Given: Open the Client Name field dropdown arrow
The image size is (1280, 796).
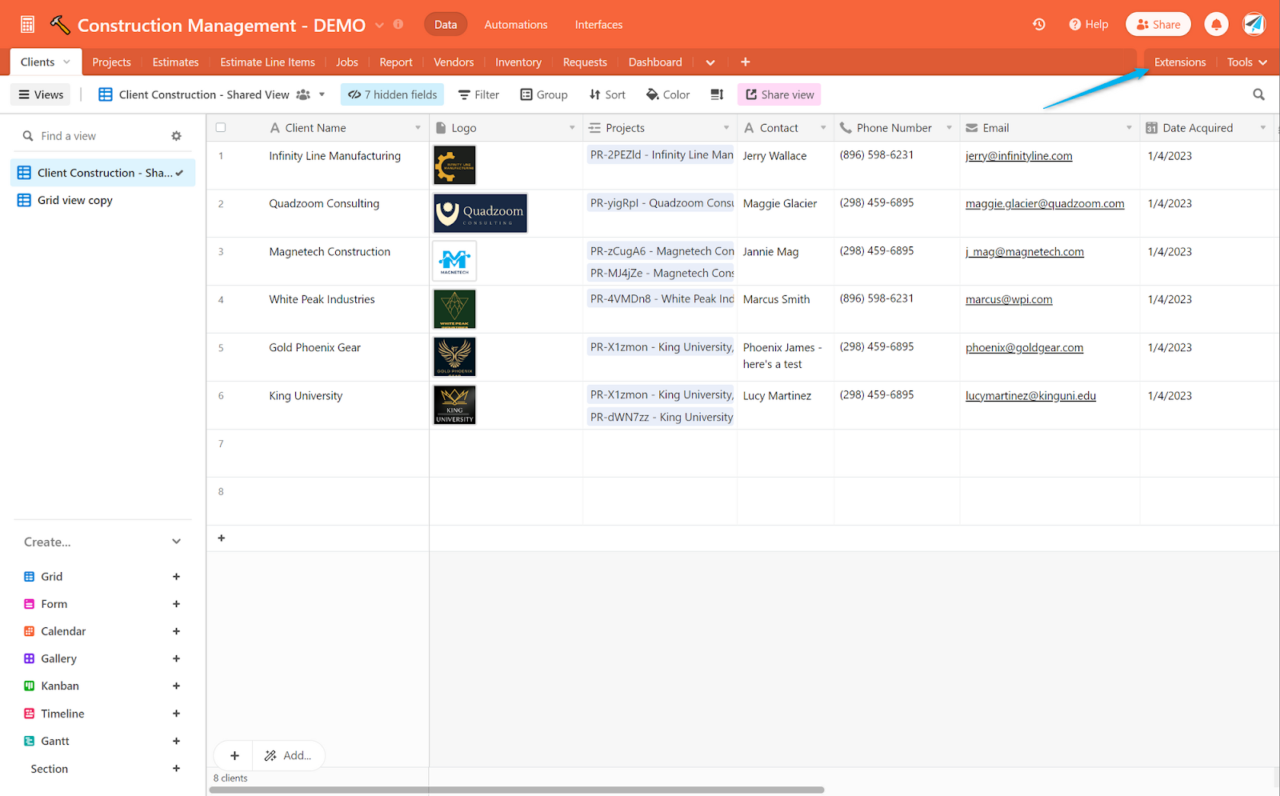Looking at the screenshot, I should [x=419, y=128].
